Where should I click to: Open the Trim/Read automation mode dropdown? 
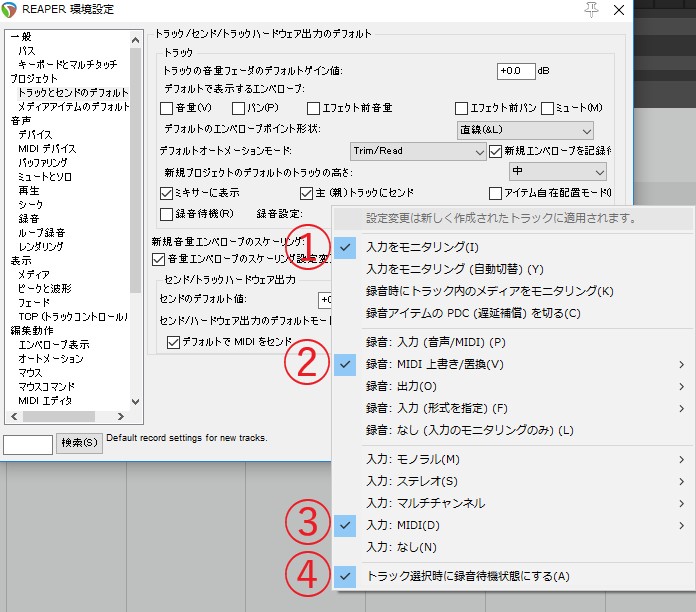click(x=418, y=151)
